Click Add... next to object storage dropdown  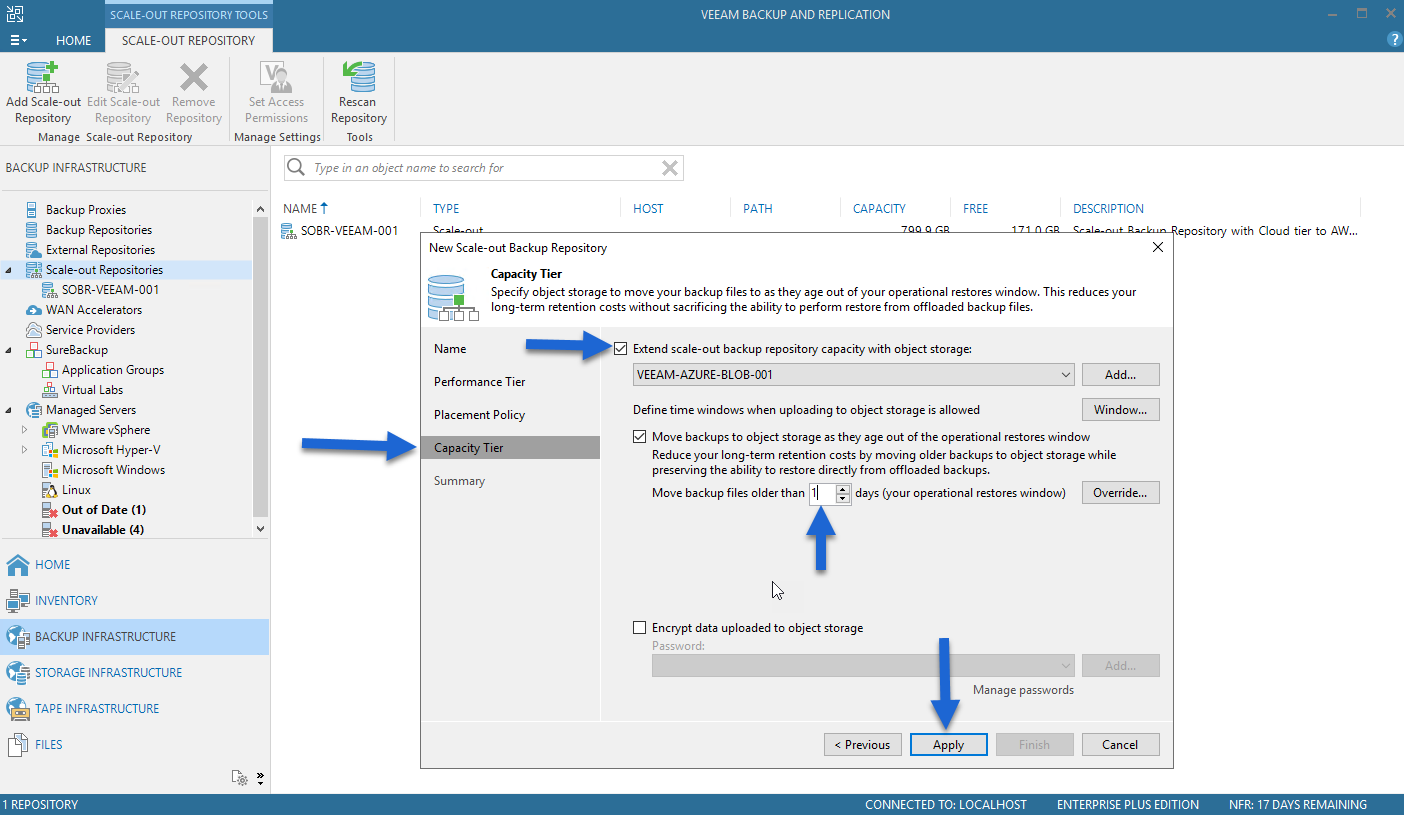click(1120, 375)
